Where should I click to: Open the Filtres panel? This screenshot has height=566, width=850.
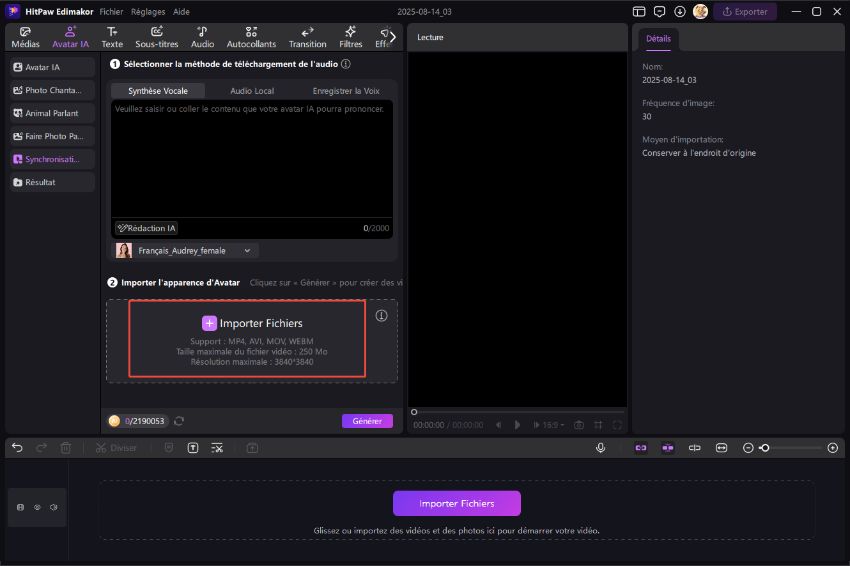(x=351, y=37)
